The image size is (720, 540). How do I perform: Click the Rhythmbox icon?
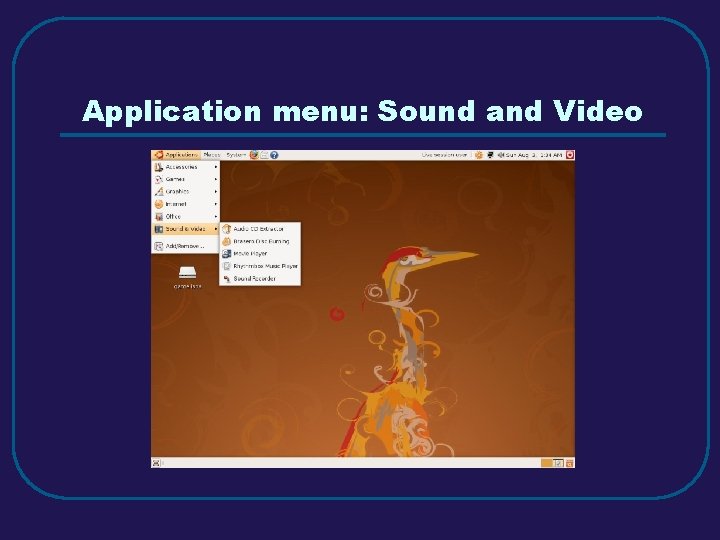(x=226, y=266)
